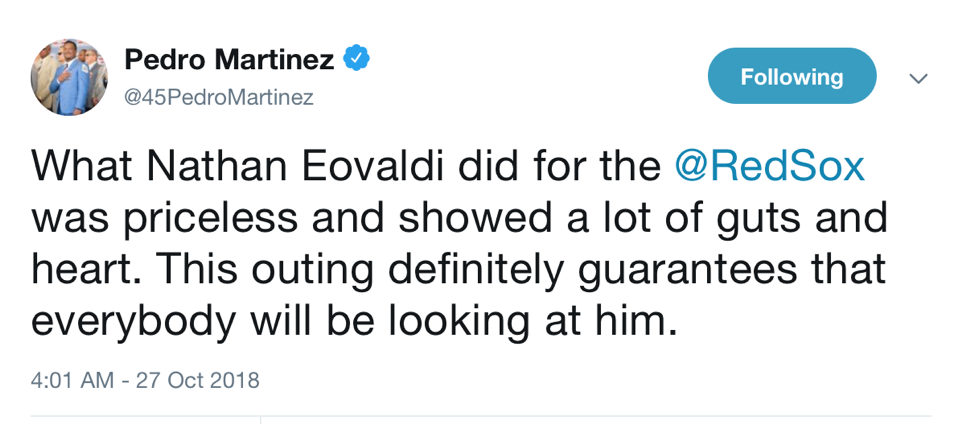This screenshot has width=974, height=424.
Task: Open the @RedSox mention link
Action: tap(769, 166)
